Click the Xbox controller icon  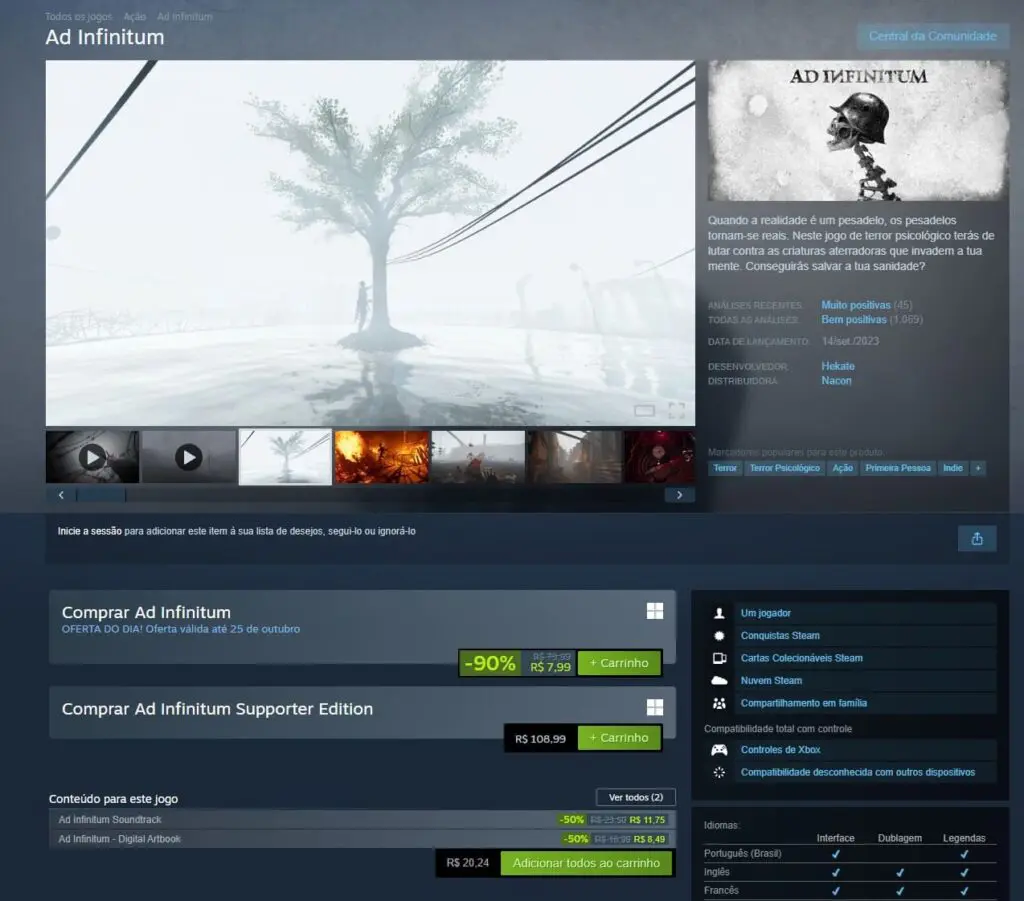tap(719, 750)
